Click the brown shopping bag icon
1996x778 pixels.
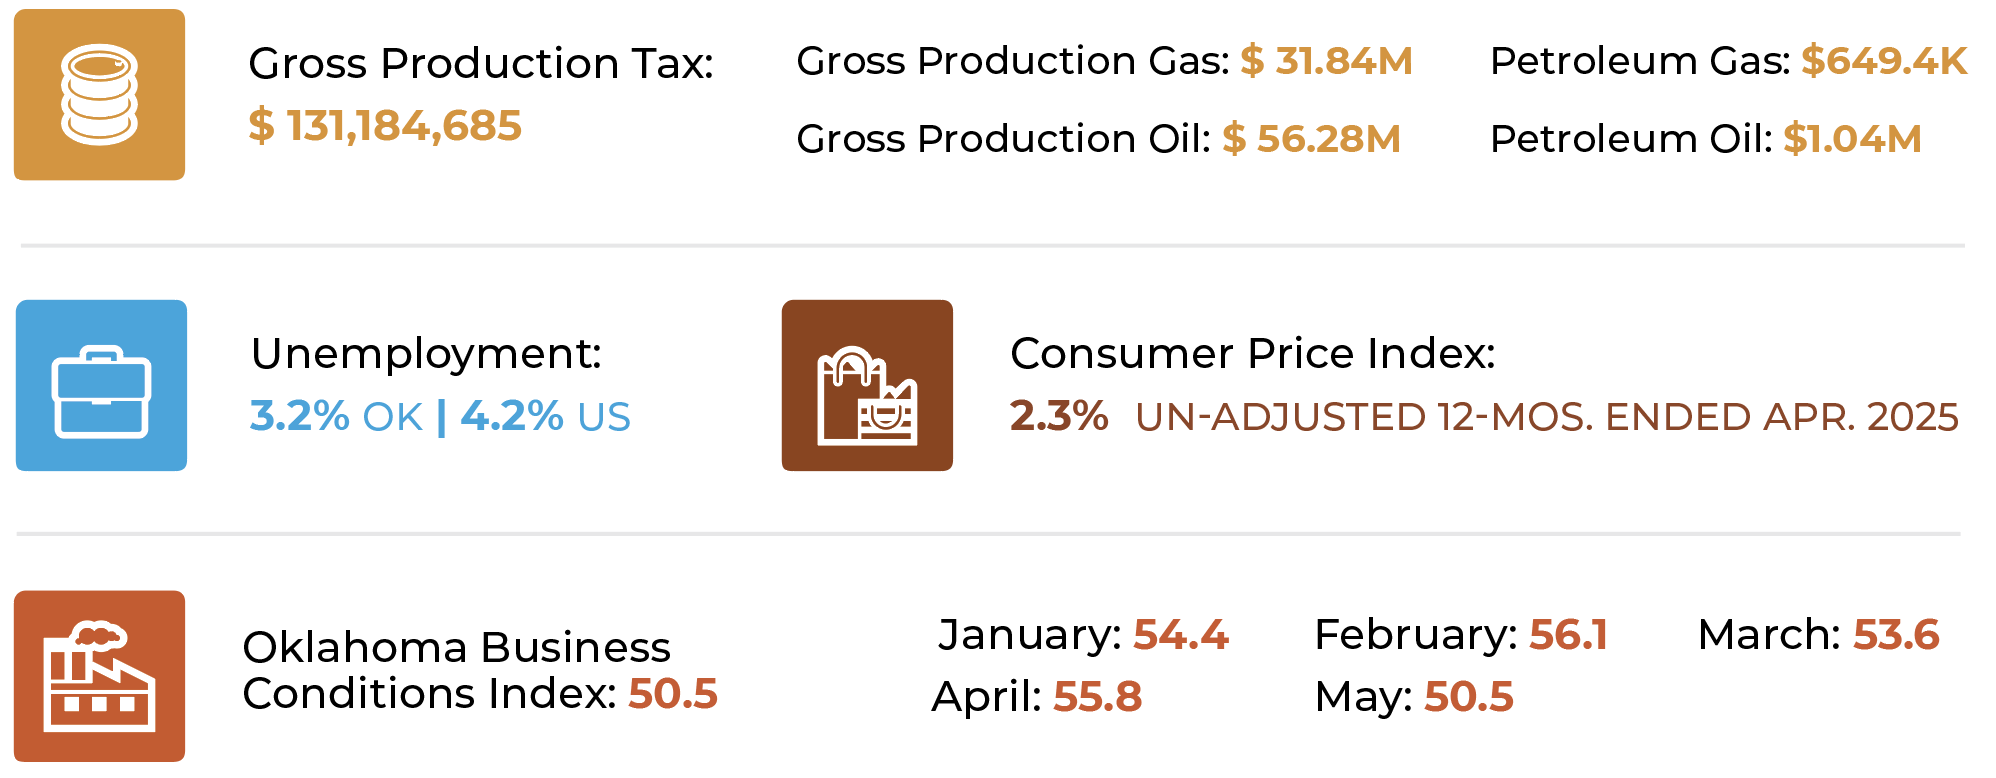(x=867, y=386)
